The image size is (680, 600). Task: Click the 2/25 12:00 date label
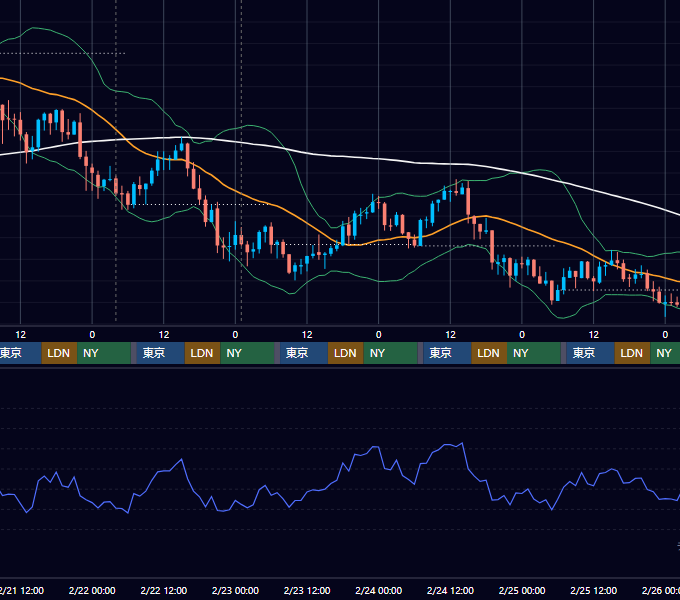[593, 590]
